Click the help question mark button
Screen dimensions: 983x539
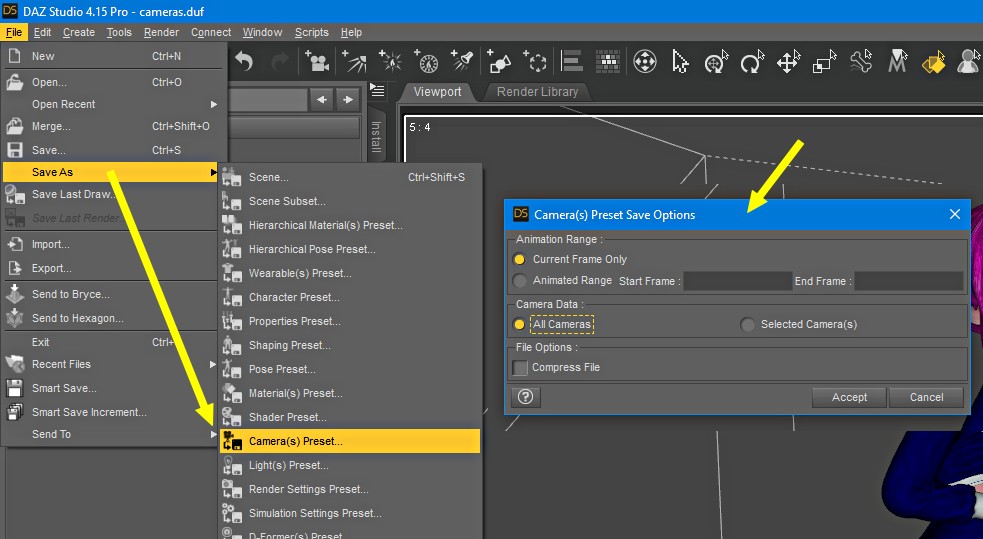pyautogui.click(x=525, y=397)
